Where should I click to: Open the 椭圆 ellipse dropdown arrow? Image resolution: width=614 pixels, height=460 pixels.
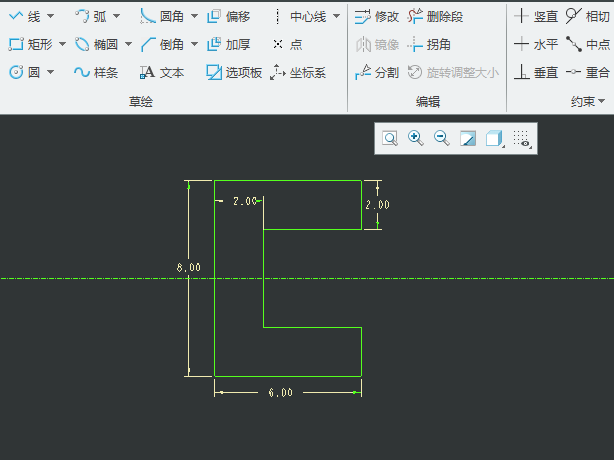pos(128,44)
